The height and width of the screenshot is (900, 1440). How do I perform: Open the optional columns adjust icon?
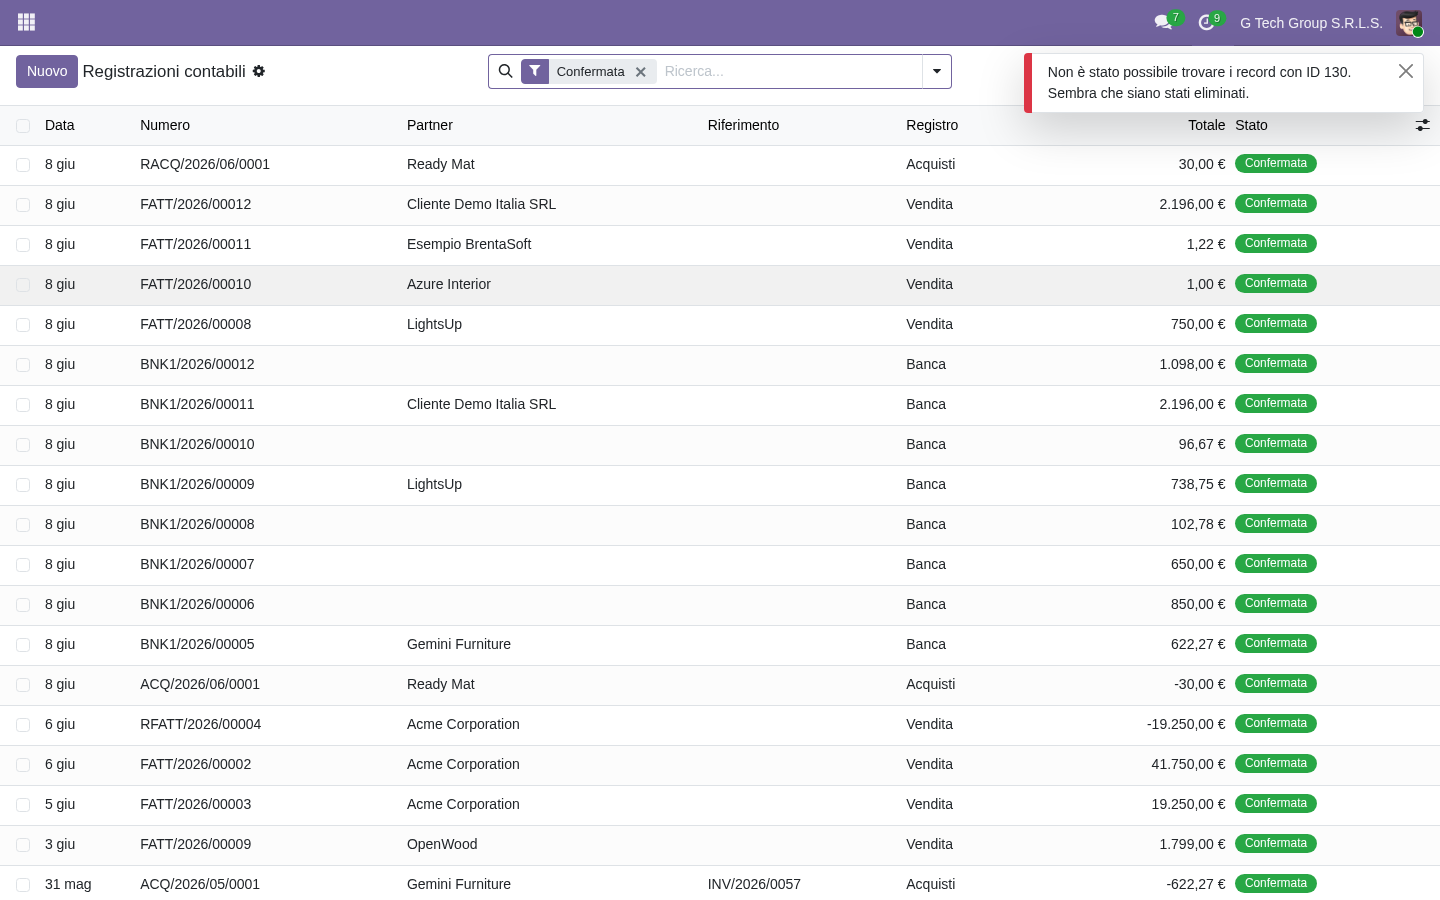click(1422, 125)
